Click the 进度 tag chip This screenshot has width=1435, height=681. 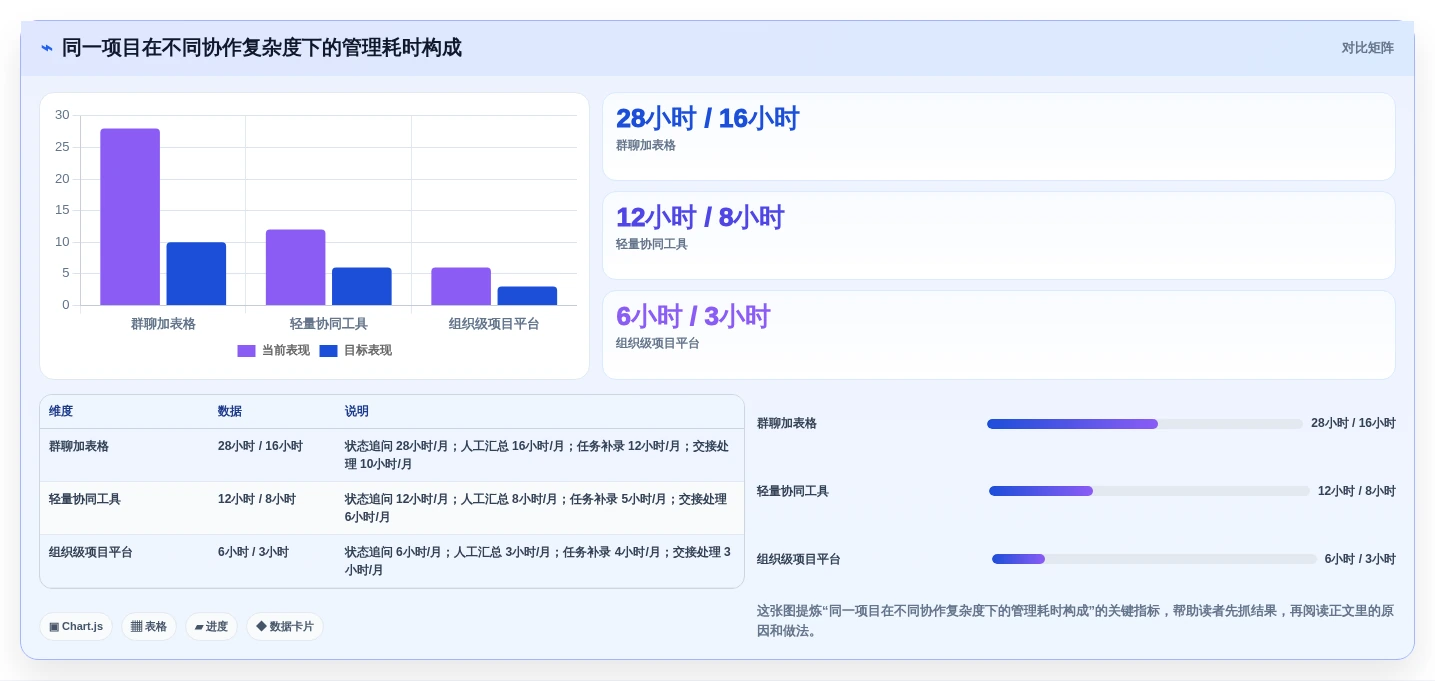tap(211, 627)
